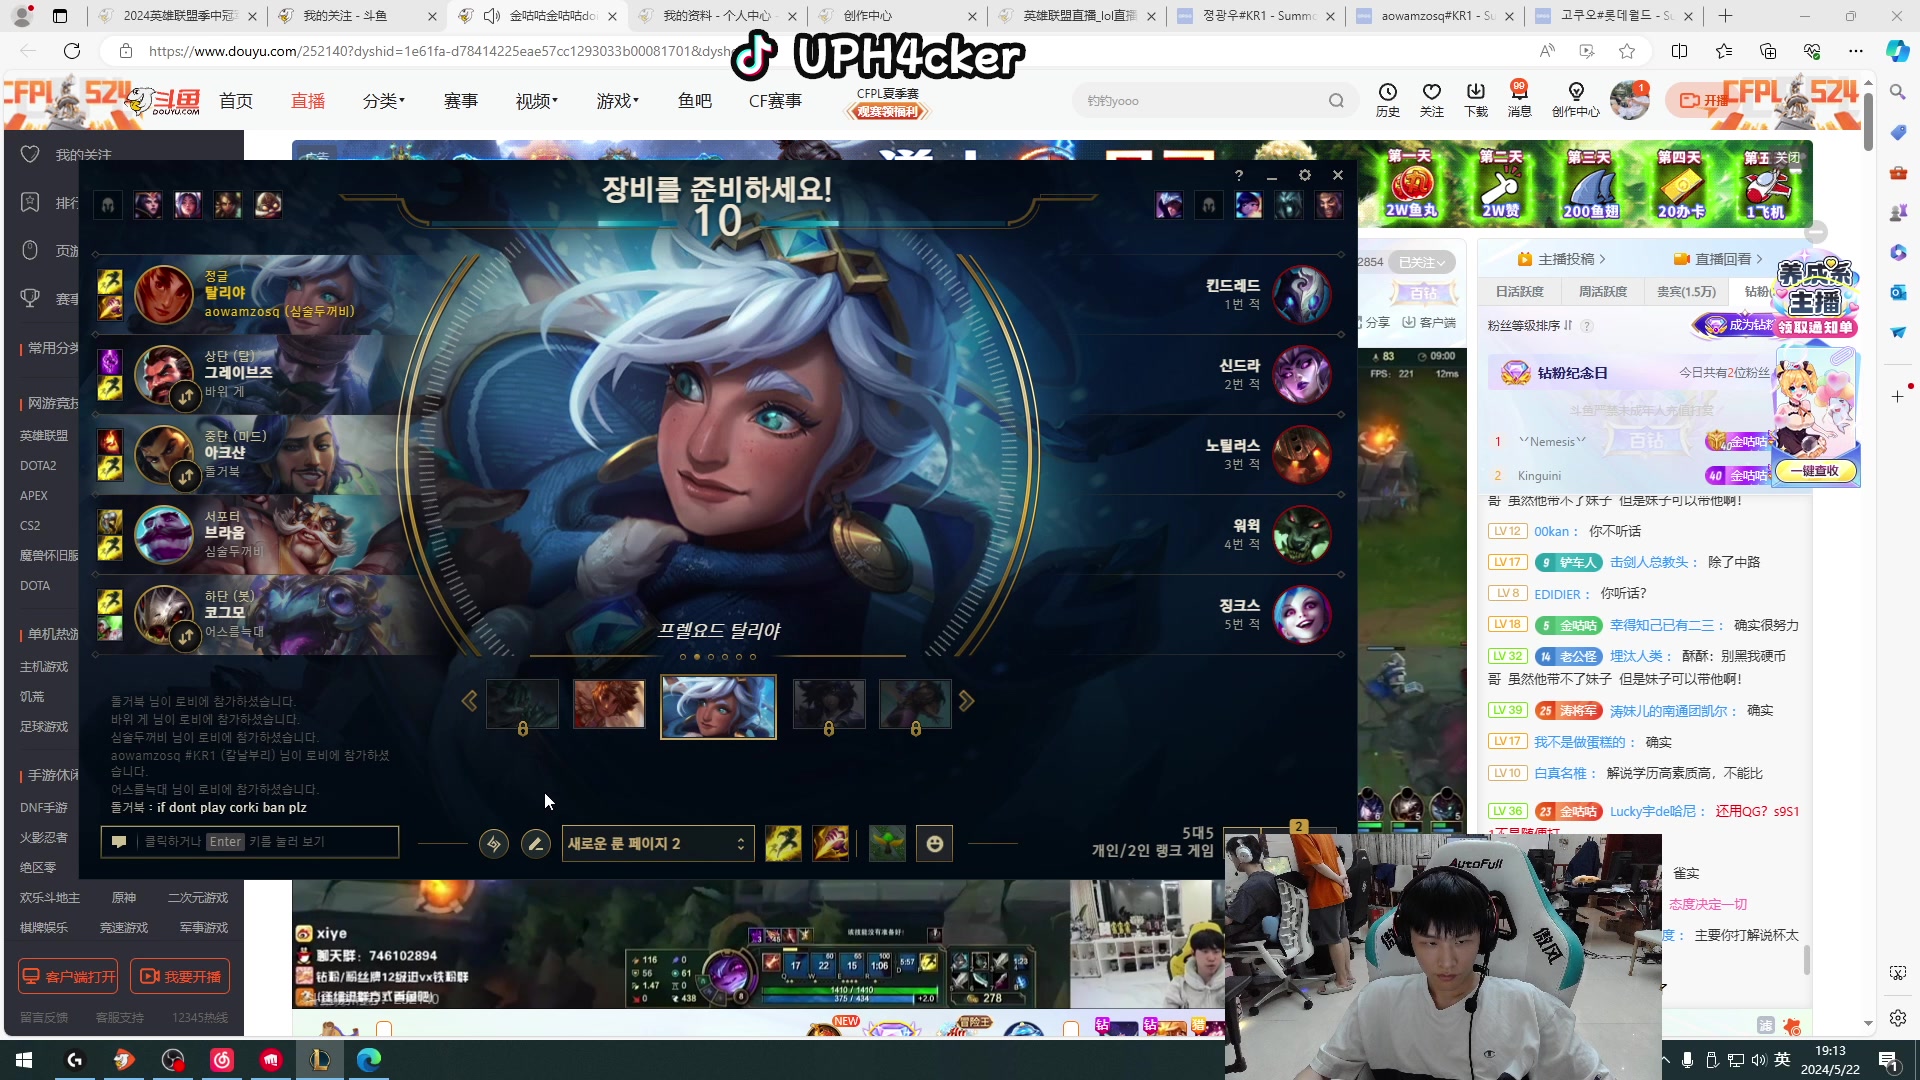Switch to 日活跃度 tab
The image size is (1920, 1080).
pos(1520,292)
